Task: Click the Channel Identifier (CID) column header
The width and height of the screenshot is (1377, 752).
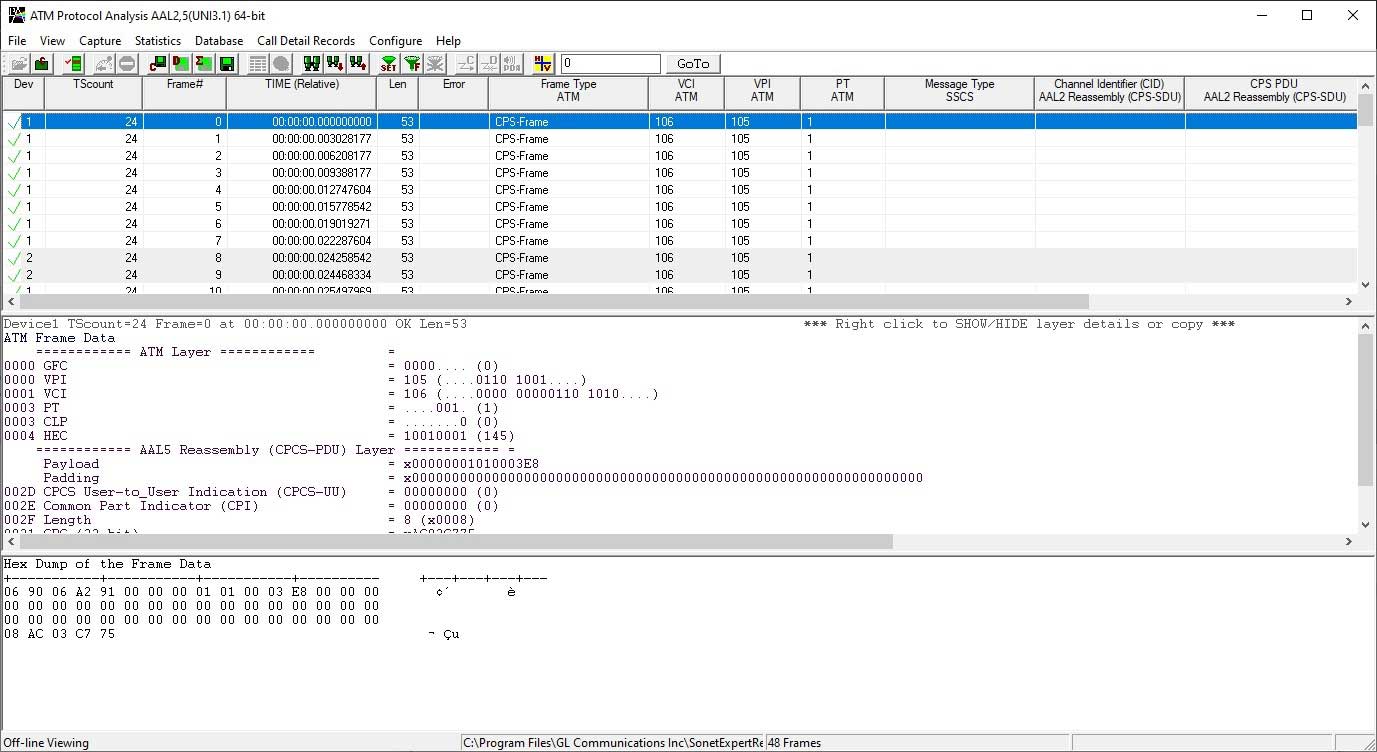Action: click(x=1110, y=93)
